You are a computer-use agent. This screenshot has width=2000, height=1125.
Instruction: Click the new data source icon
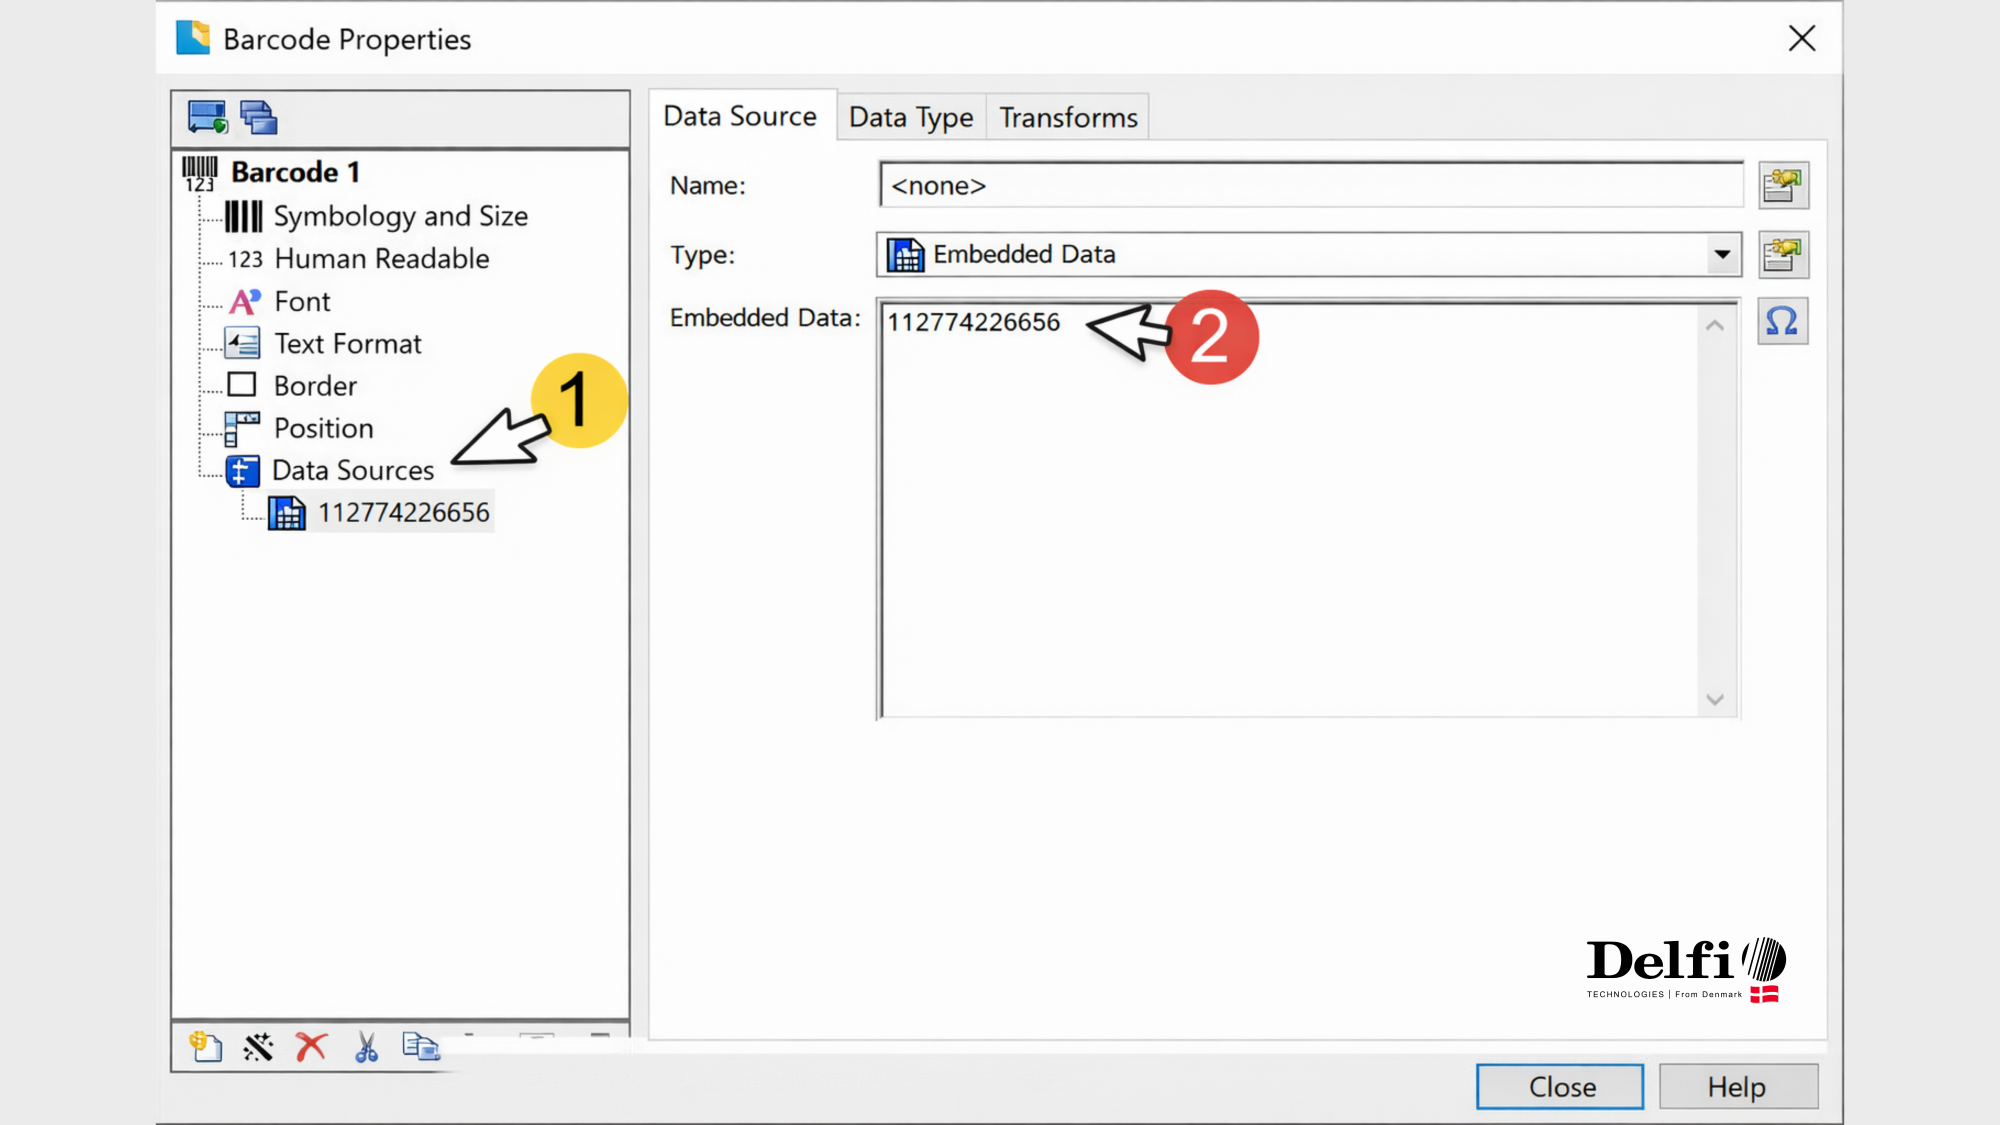(205, 1046)
